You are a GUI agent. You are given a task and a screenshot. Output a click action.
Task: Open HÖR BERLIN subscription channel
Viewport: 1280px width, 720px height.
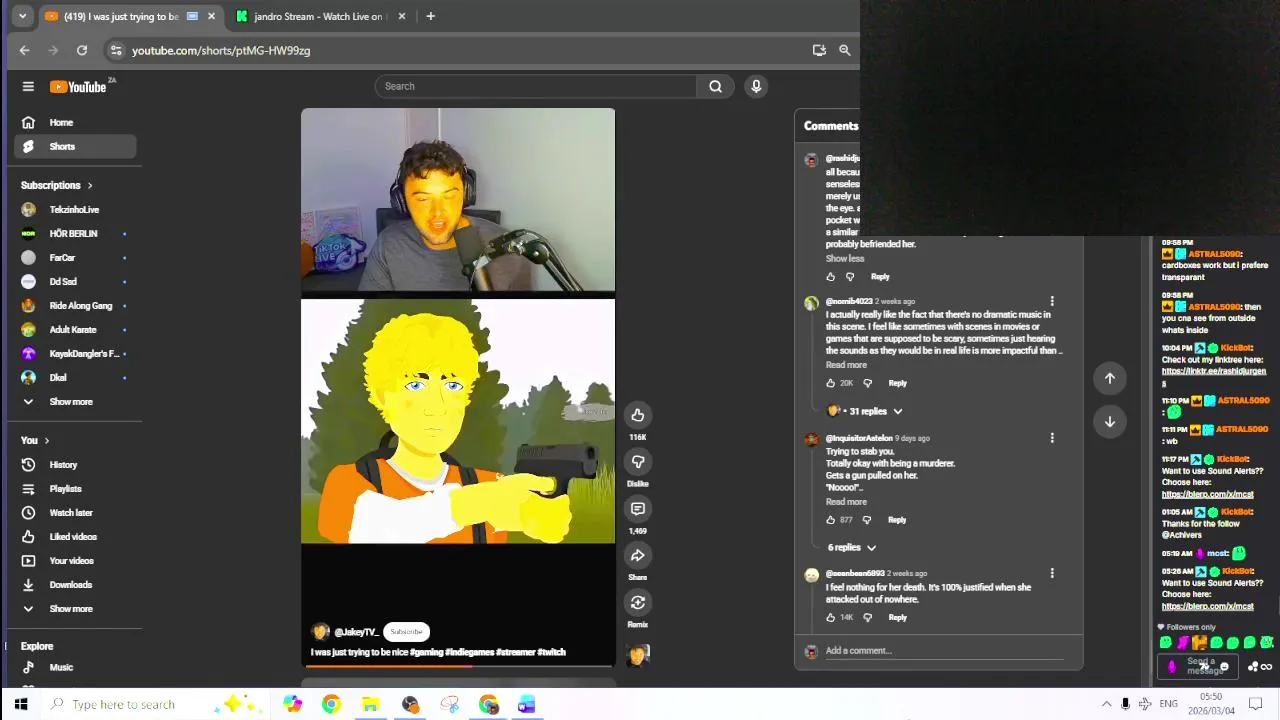tap(75, 234)
